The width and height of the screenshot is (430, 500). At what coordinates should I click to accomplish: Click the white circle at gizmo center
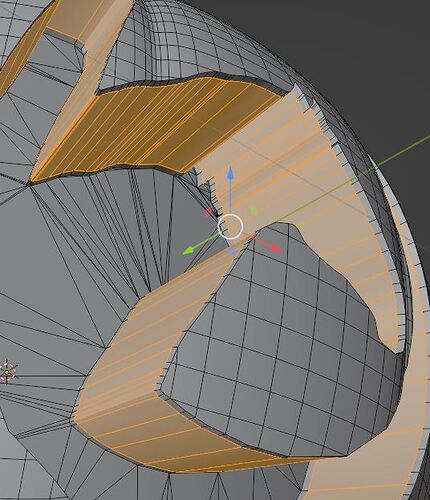[x=230, y=227]
